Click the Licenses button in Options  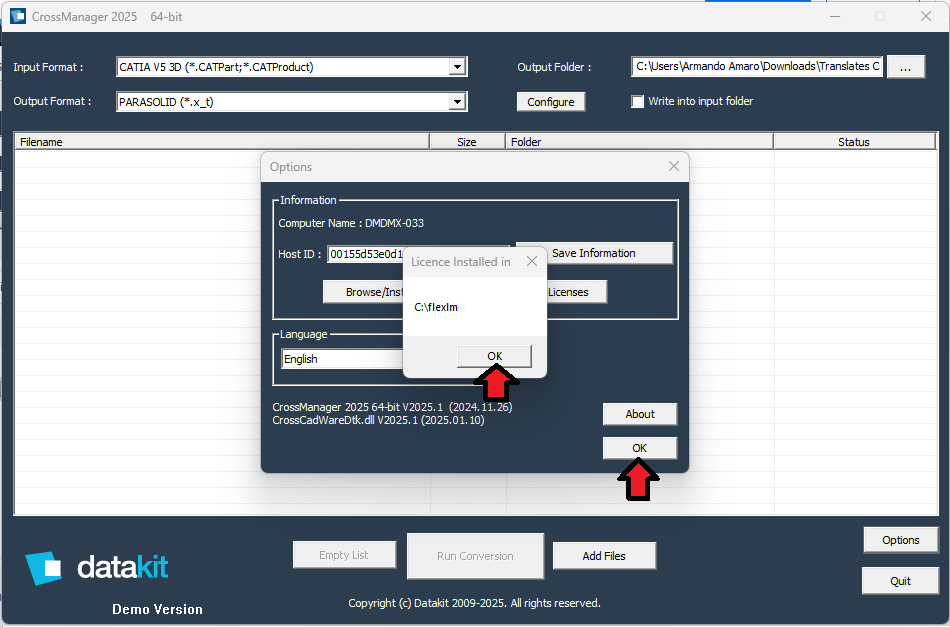coord(576,292)
